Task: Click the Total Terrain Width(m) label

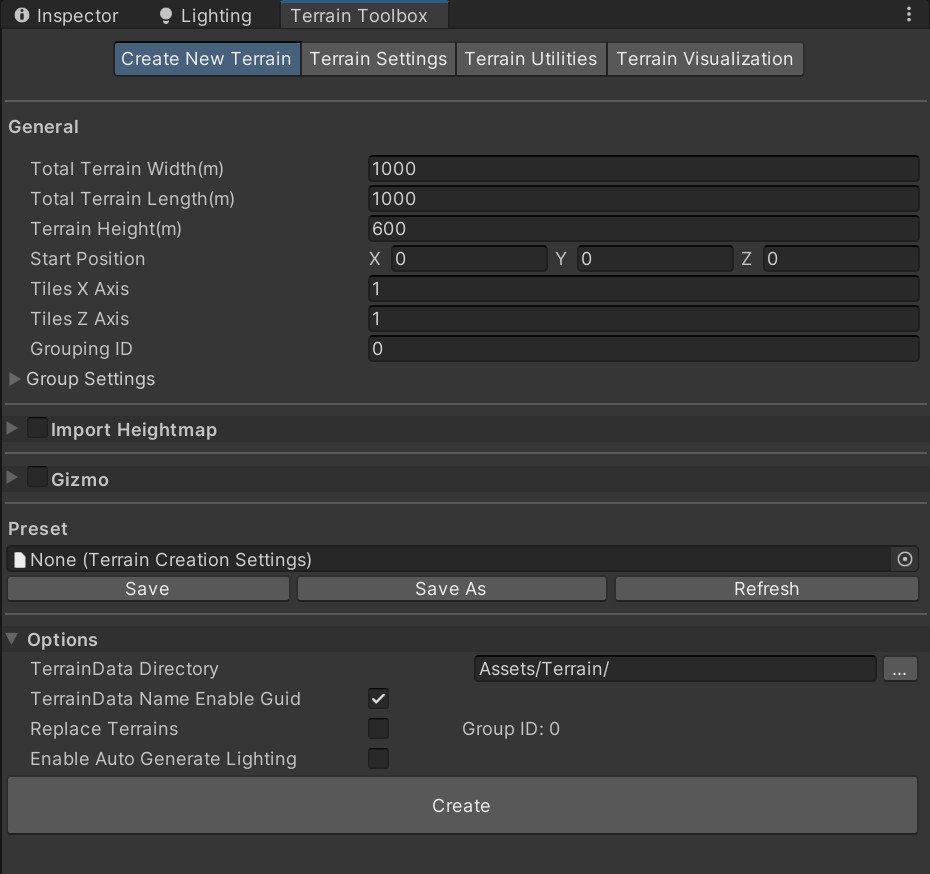Action: [127, 169]
